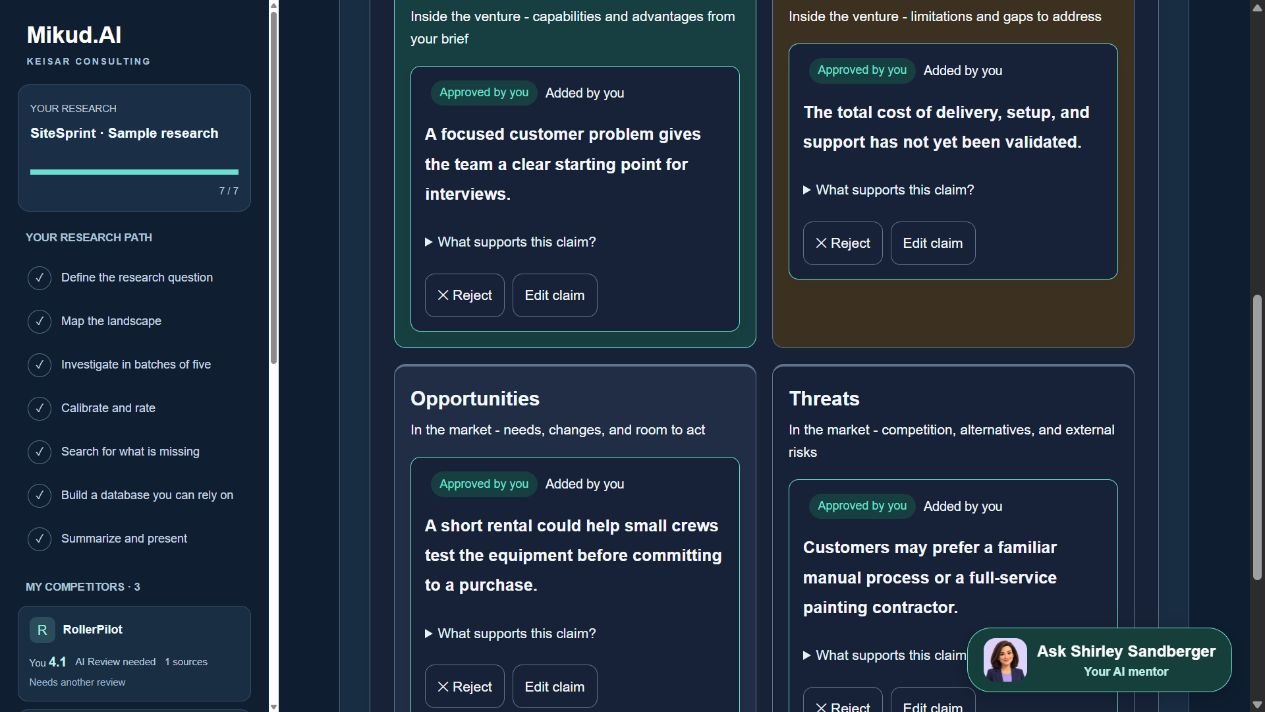The height and width of the screenshot is (712, 1265).
Task: Click the check icon beside Summarize and present
Action: [39, 538]
